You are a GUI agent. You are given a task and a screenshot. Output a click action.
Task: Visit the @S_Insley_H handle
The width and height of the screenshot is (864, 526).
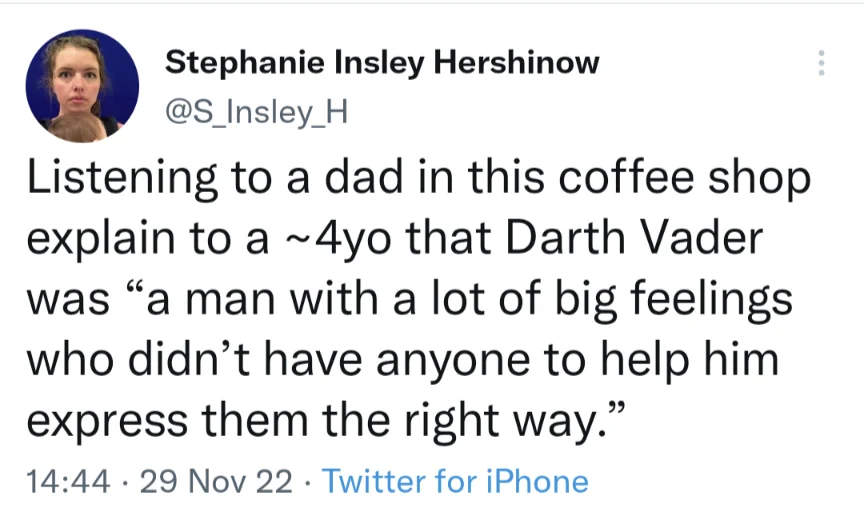click(257, 112)
